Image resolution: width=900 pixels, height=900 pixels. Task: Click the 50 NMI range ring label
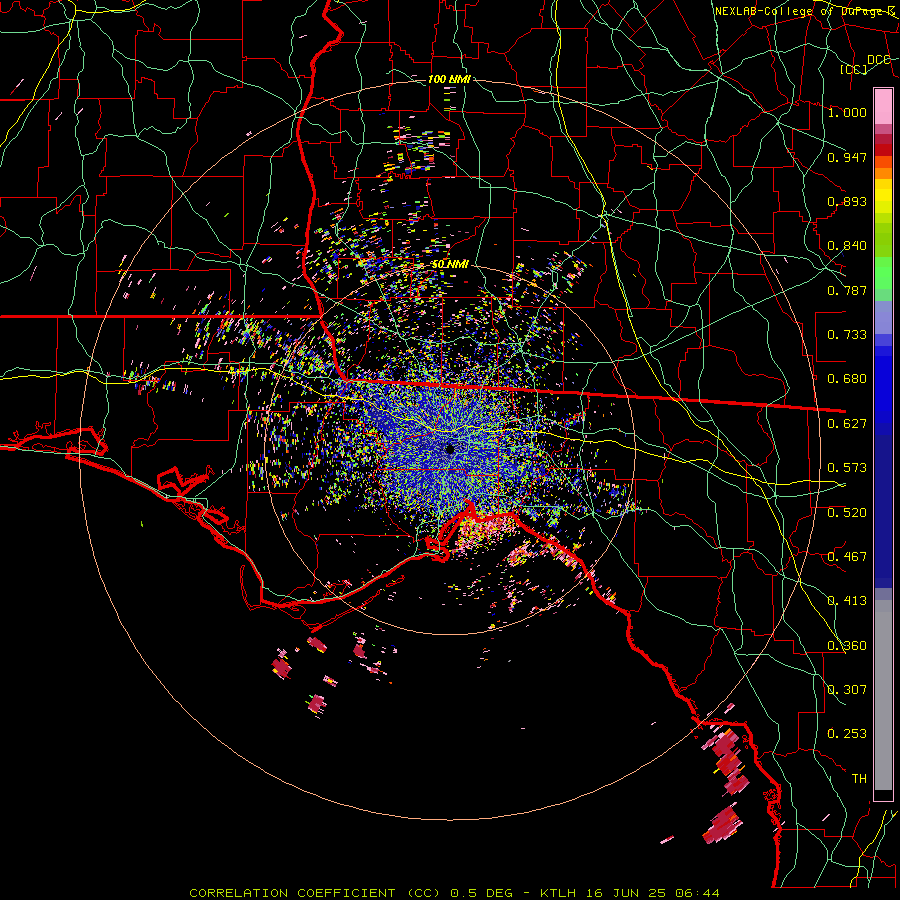(x=451, y=265)
